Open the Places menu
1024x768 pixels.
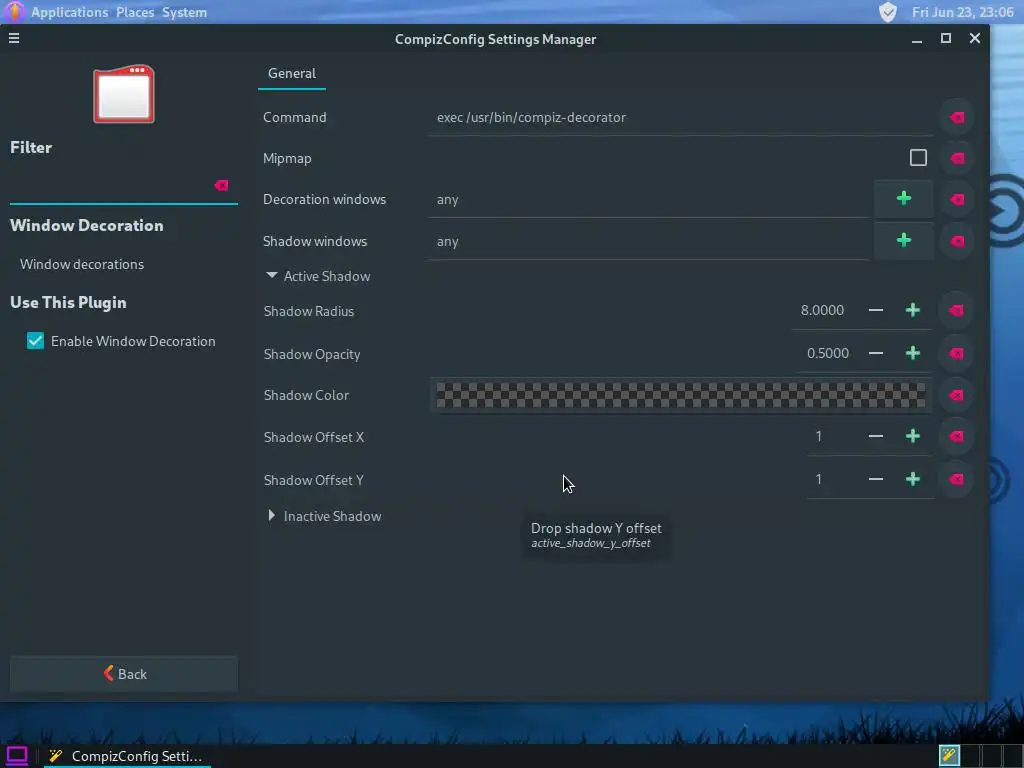tap(135, 12)
